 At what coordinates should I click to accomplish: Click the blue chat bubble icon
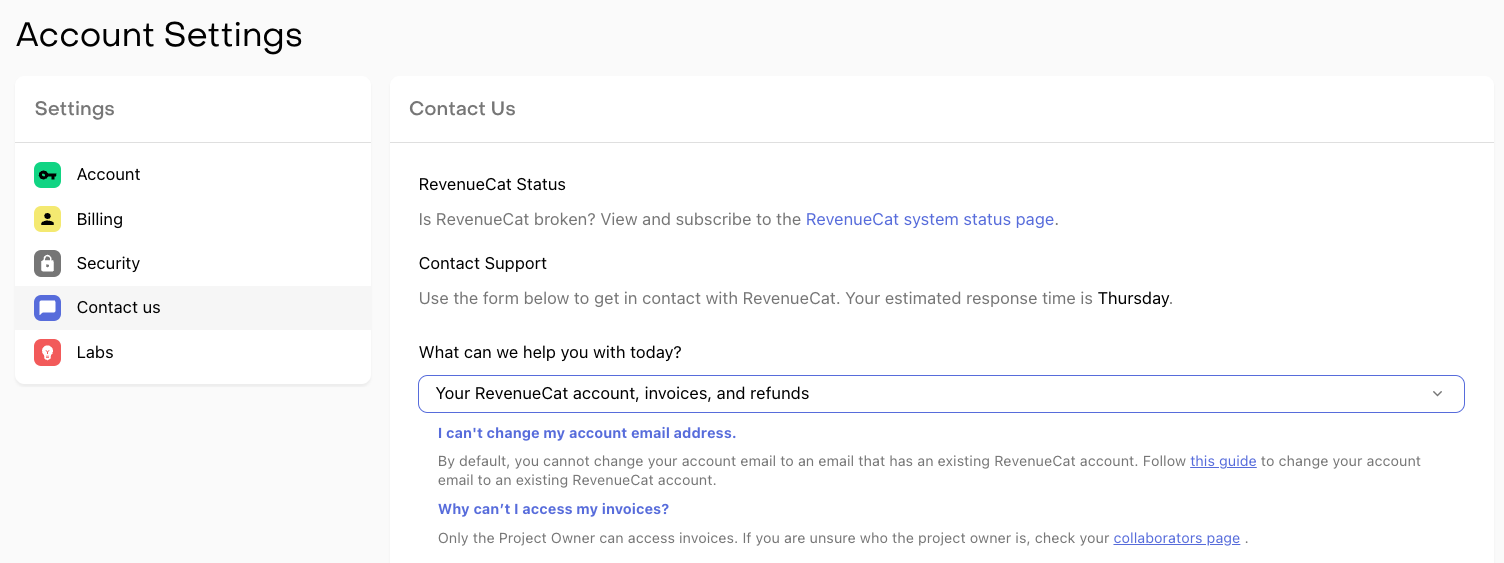click(47, 308)
